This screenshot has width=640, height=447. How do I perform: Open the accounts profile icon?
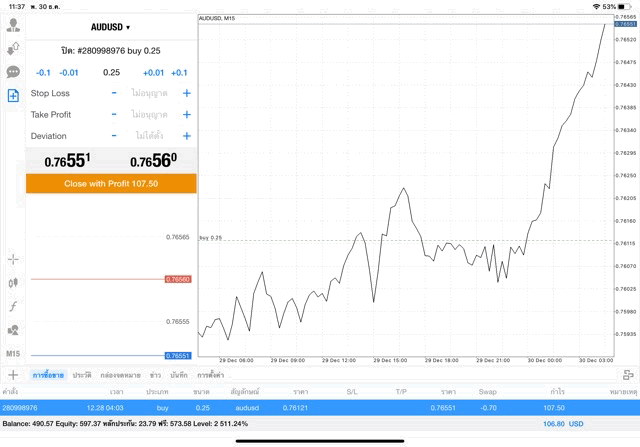13,25
